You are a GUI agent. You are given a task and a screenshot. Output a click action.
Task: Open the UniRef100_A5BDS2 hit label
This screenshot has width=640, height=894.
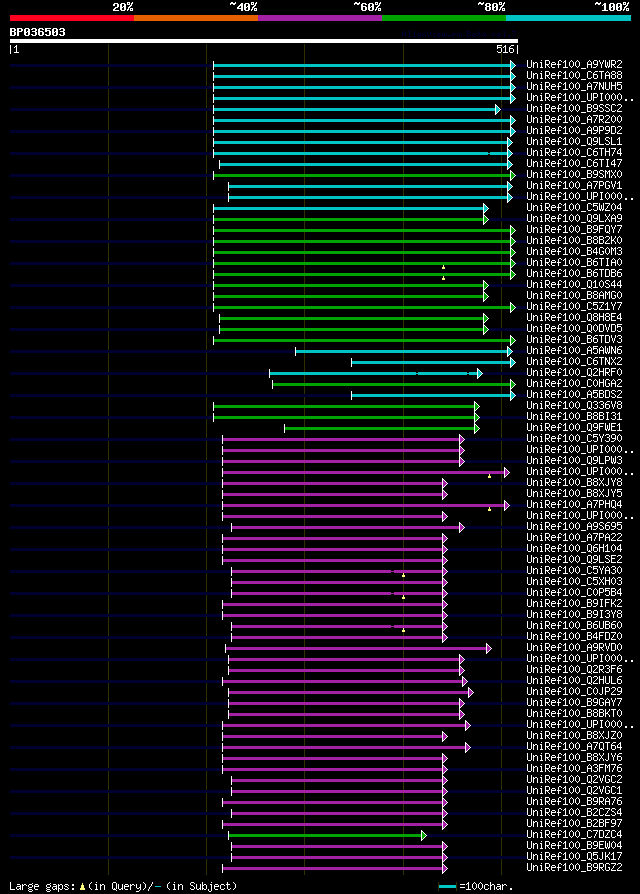(x=574, y=395)
